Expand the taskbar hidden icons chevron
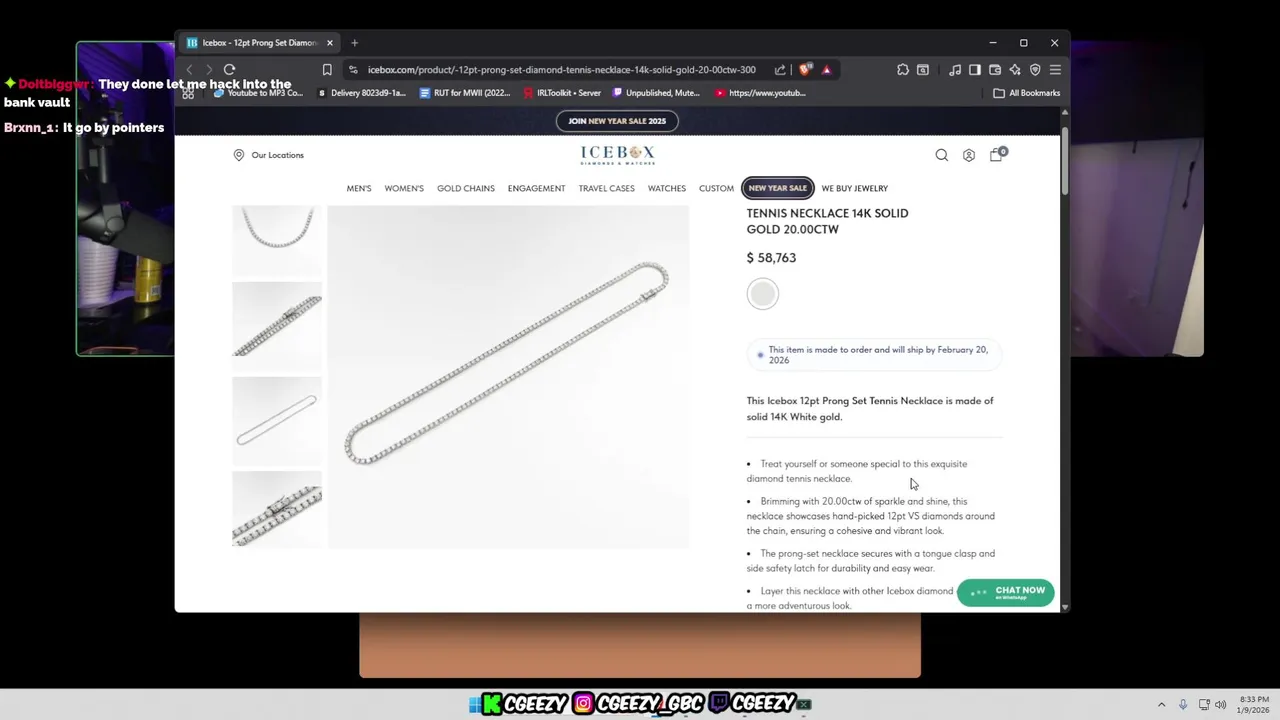 pos(1161,705)
